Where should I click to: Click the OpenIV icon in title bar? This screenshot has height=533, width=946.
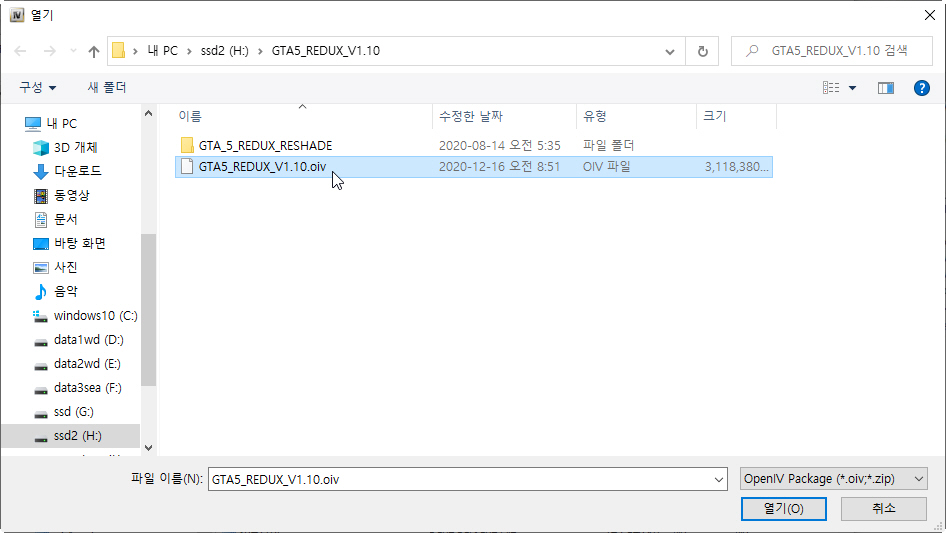tap(17, 15)
